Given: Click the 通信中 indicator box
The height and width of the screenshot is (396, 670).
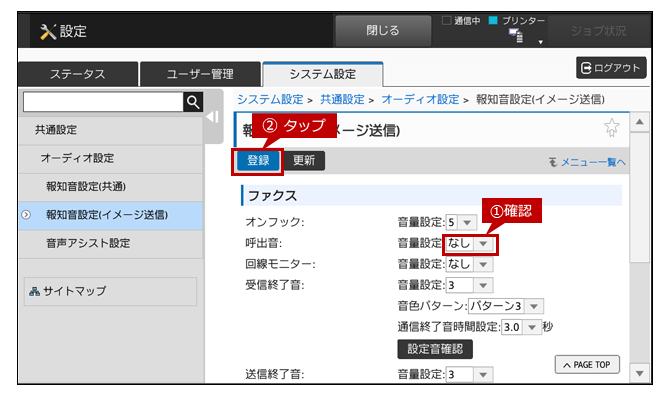Looking at the screenshot, I should click(x=447, y=21).
